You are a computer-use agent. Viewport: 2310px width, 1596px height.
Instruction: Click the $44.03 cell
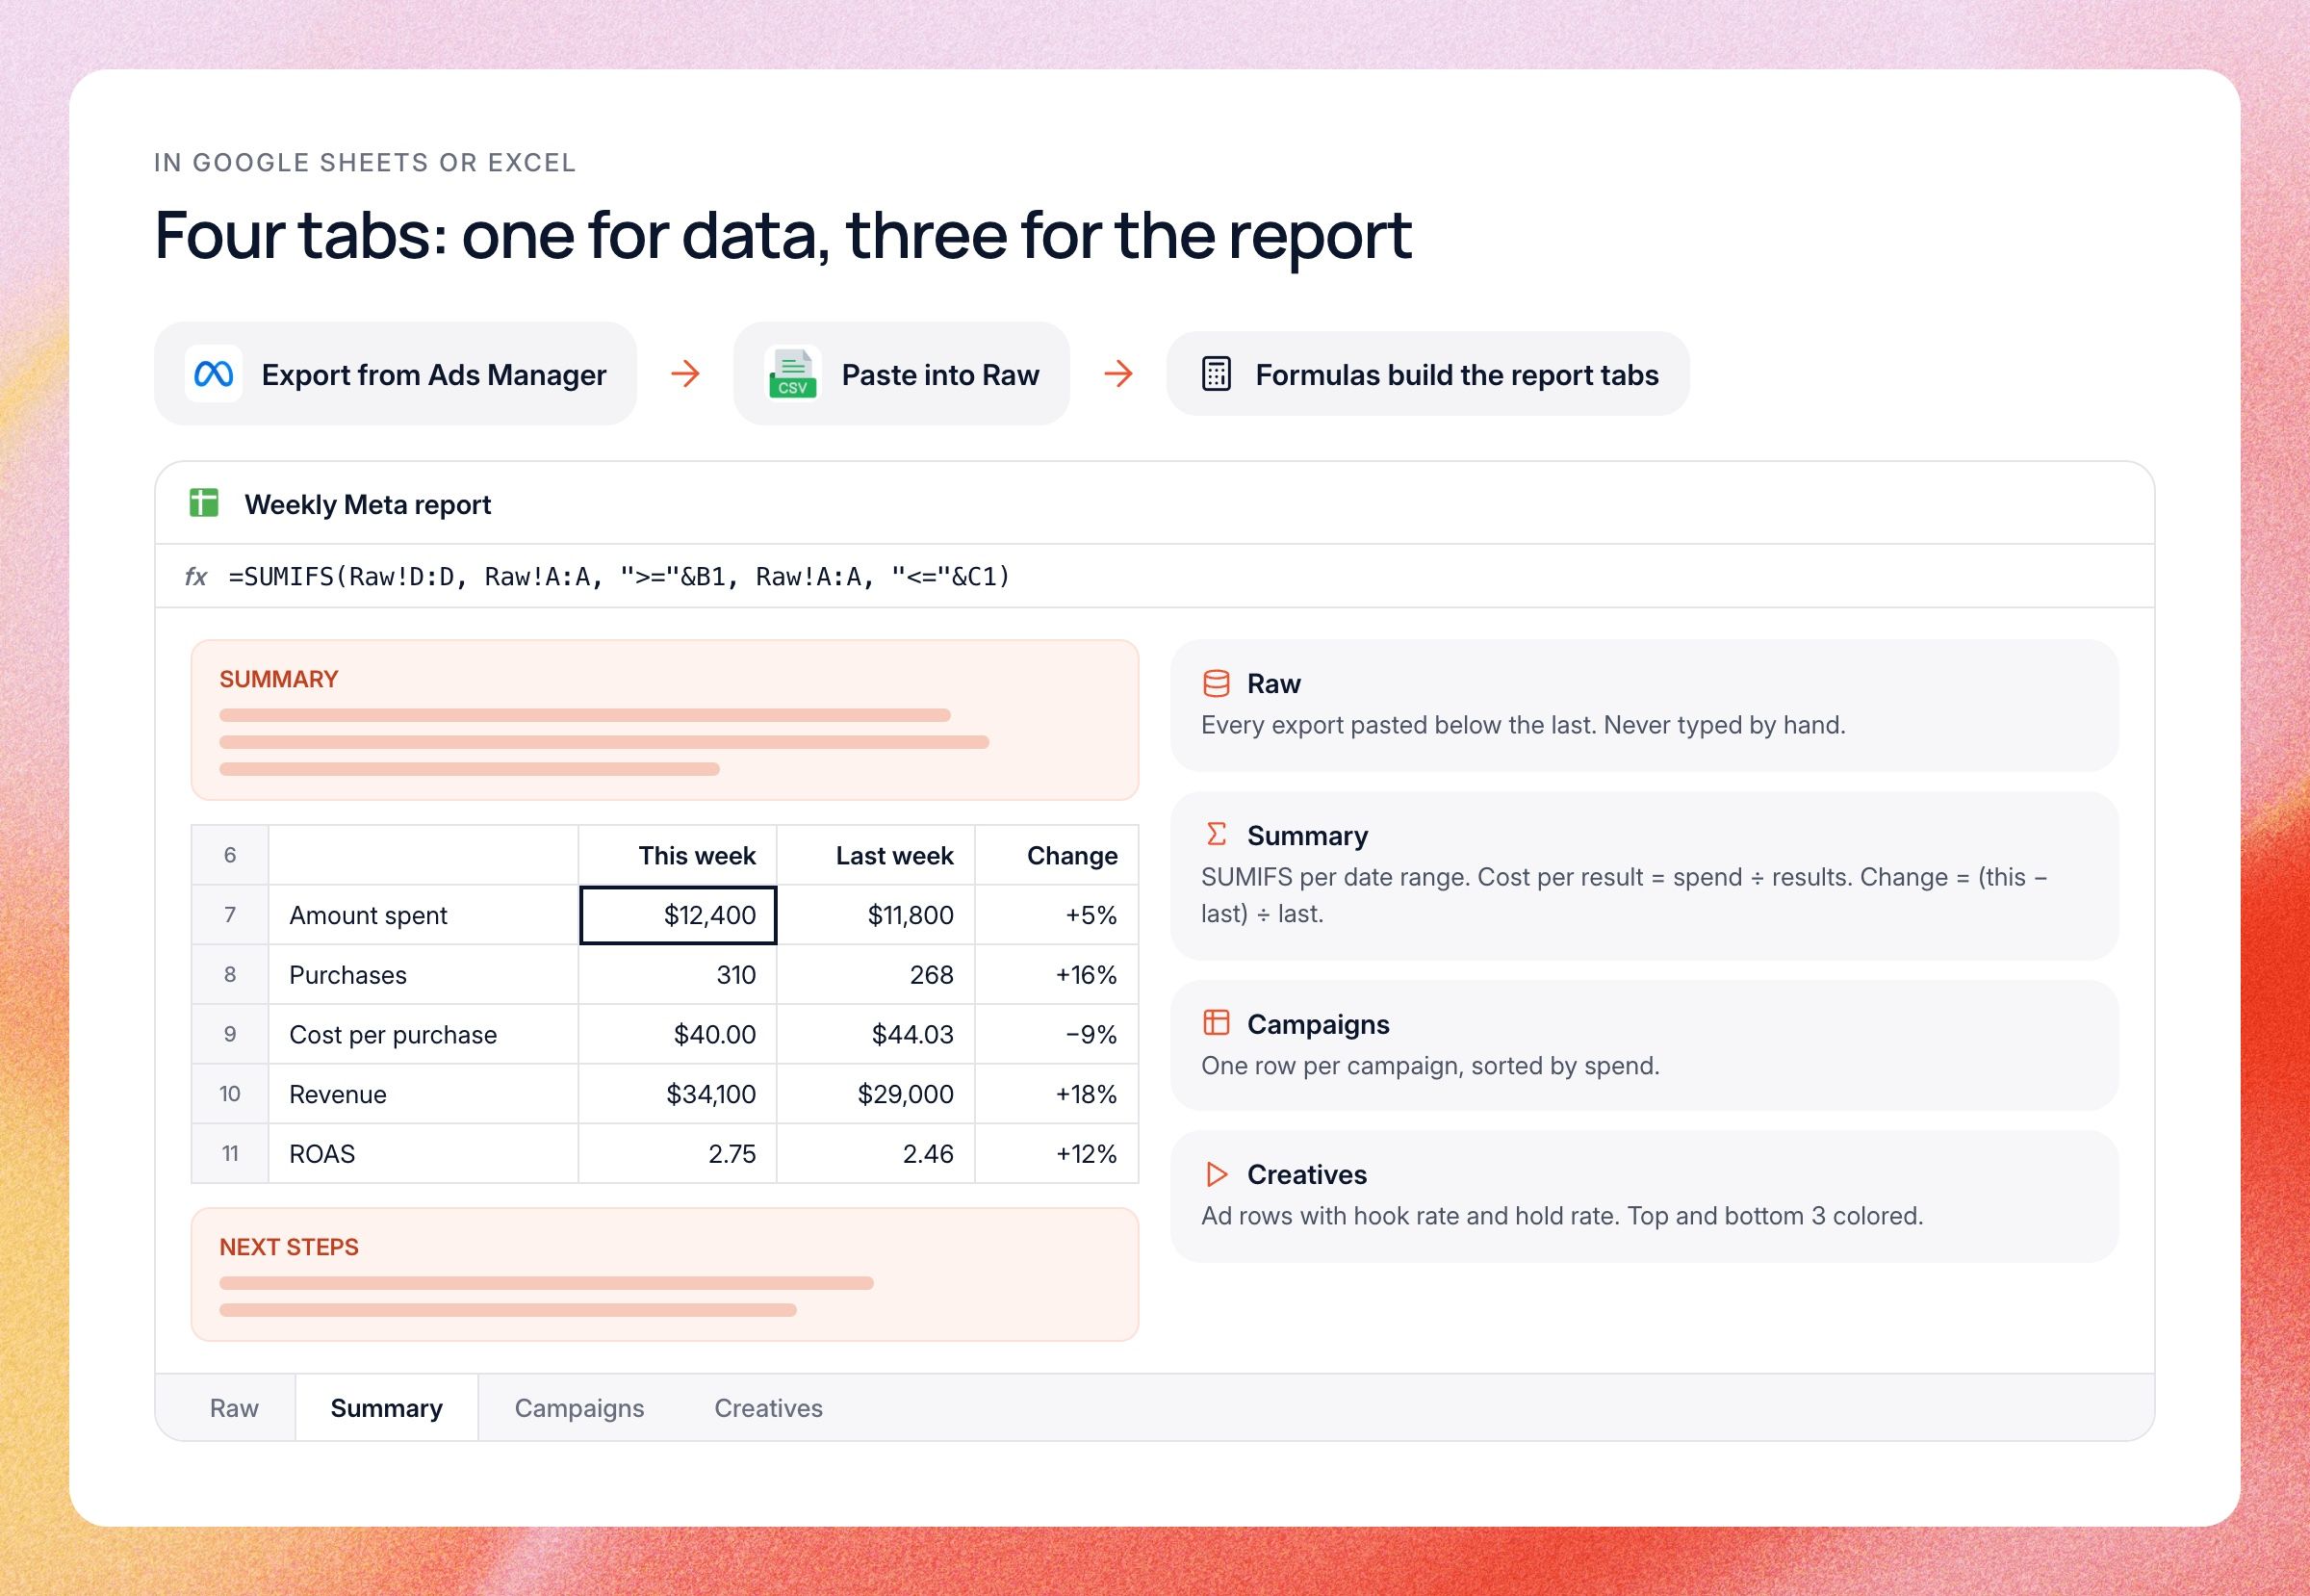click(x=876, y=1034)
